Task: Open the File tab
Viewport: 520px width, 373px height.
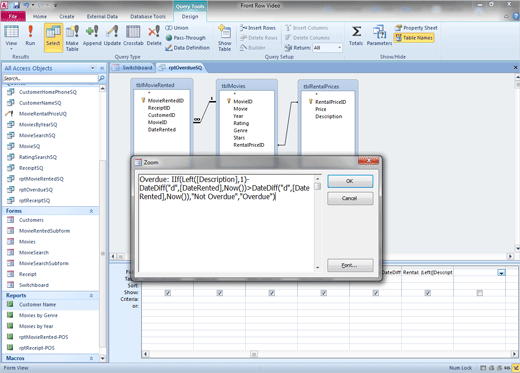Action: click(x=13, y=16)
